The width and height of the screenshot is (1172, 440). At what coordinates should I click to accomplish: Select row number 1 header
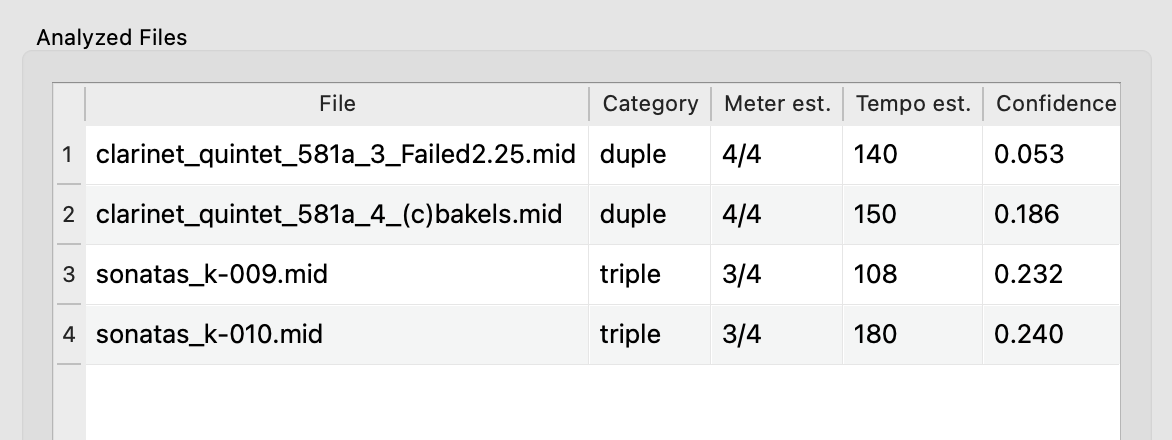pos(68,155)
